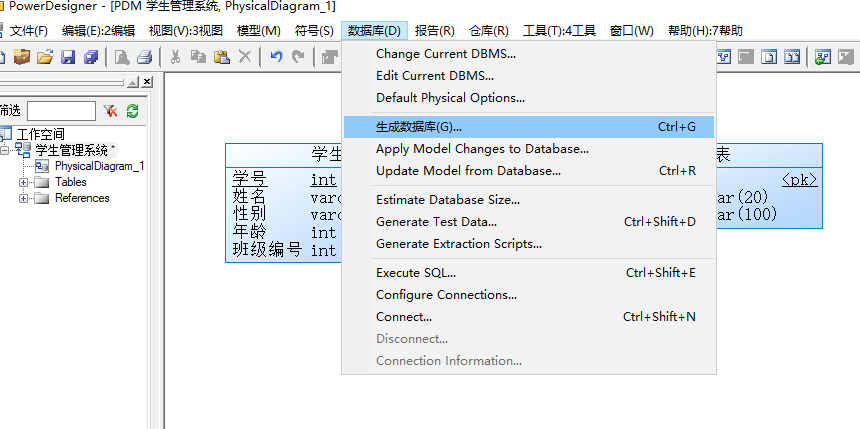Click the Print Preview toolbar icon
Viewport: 860px width, 429px height.
[122, 57]
